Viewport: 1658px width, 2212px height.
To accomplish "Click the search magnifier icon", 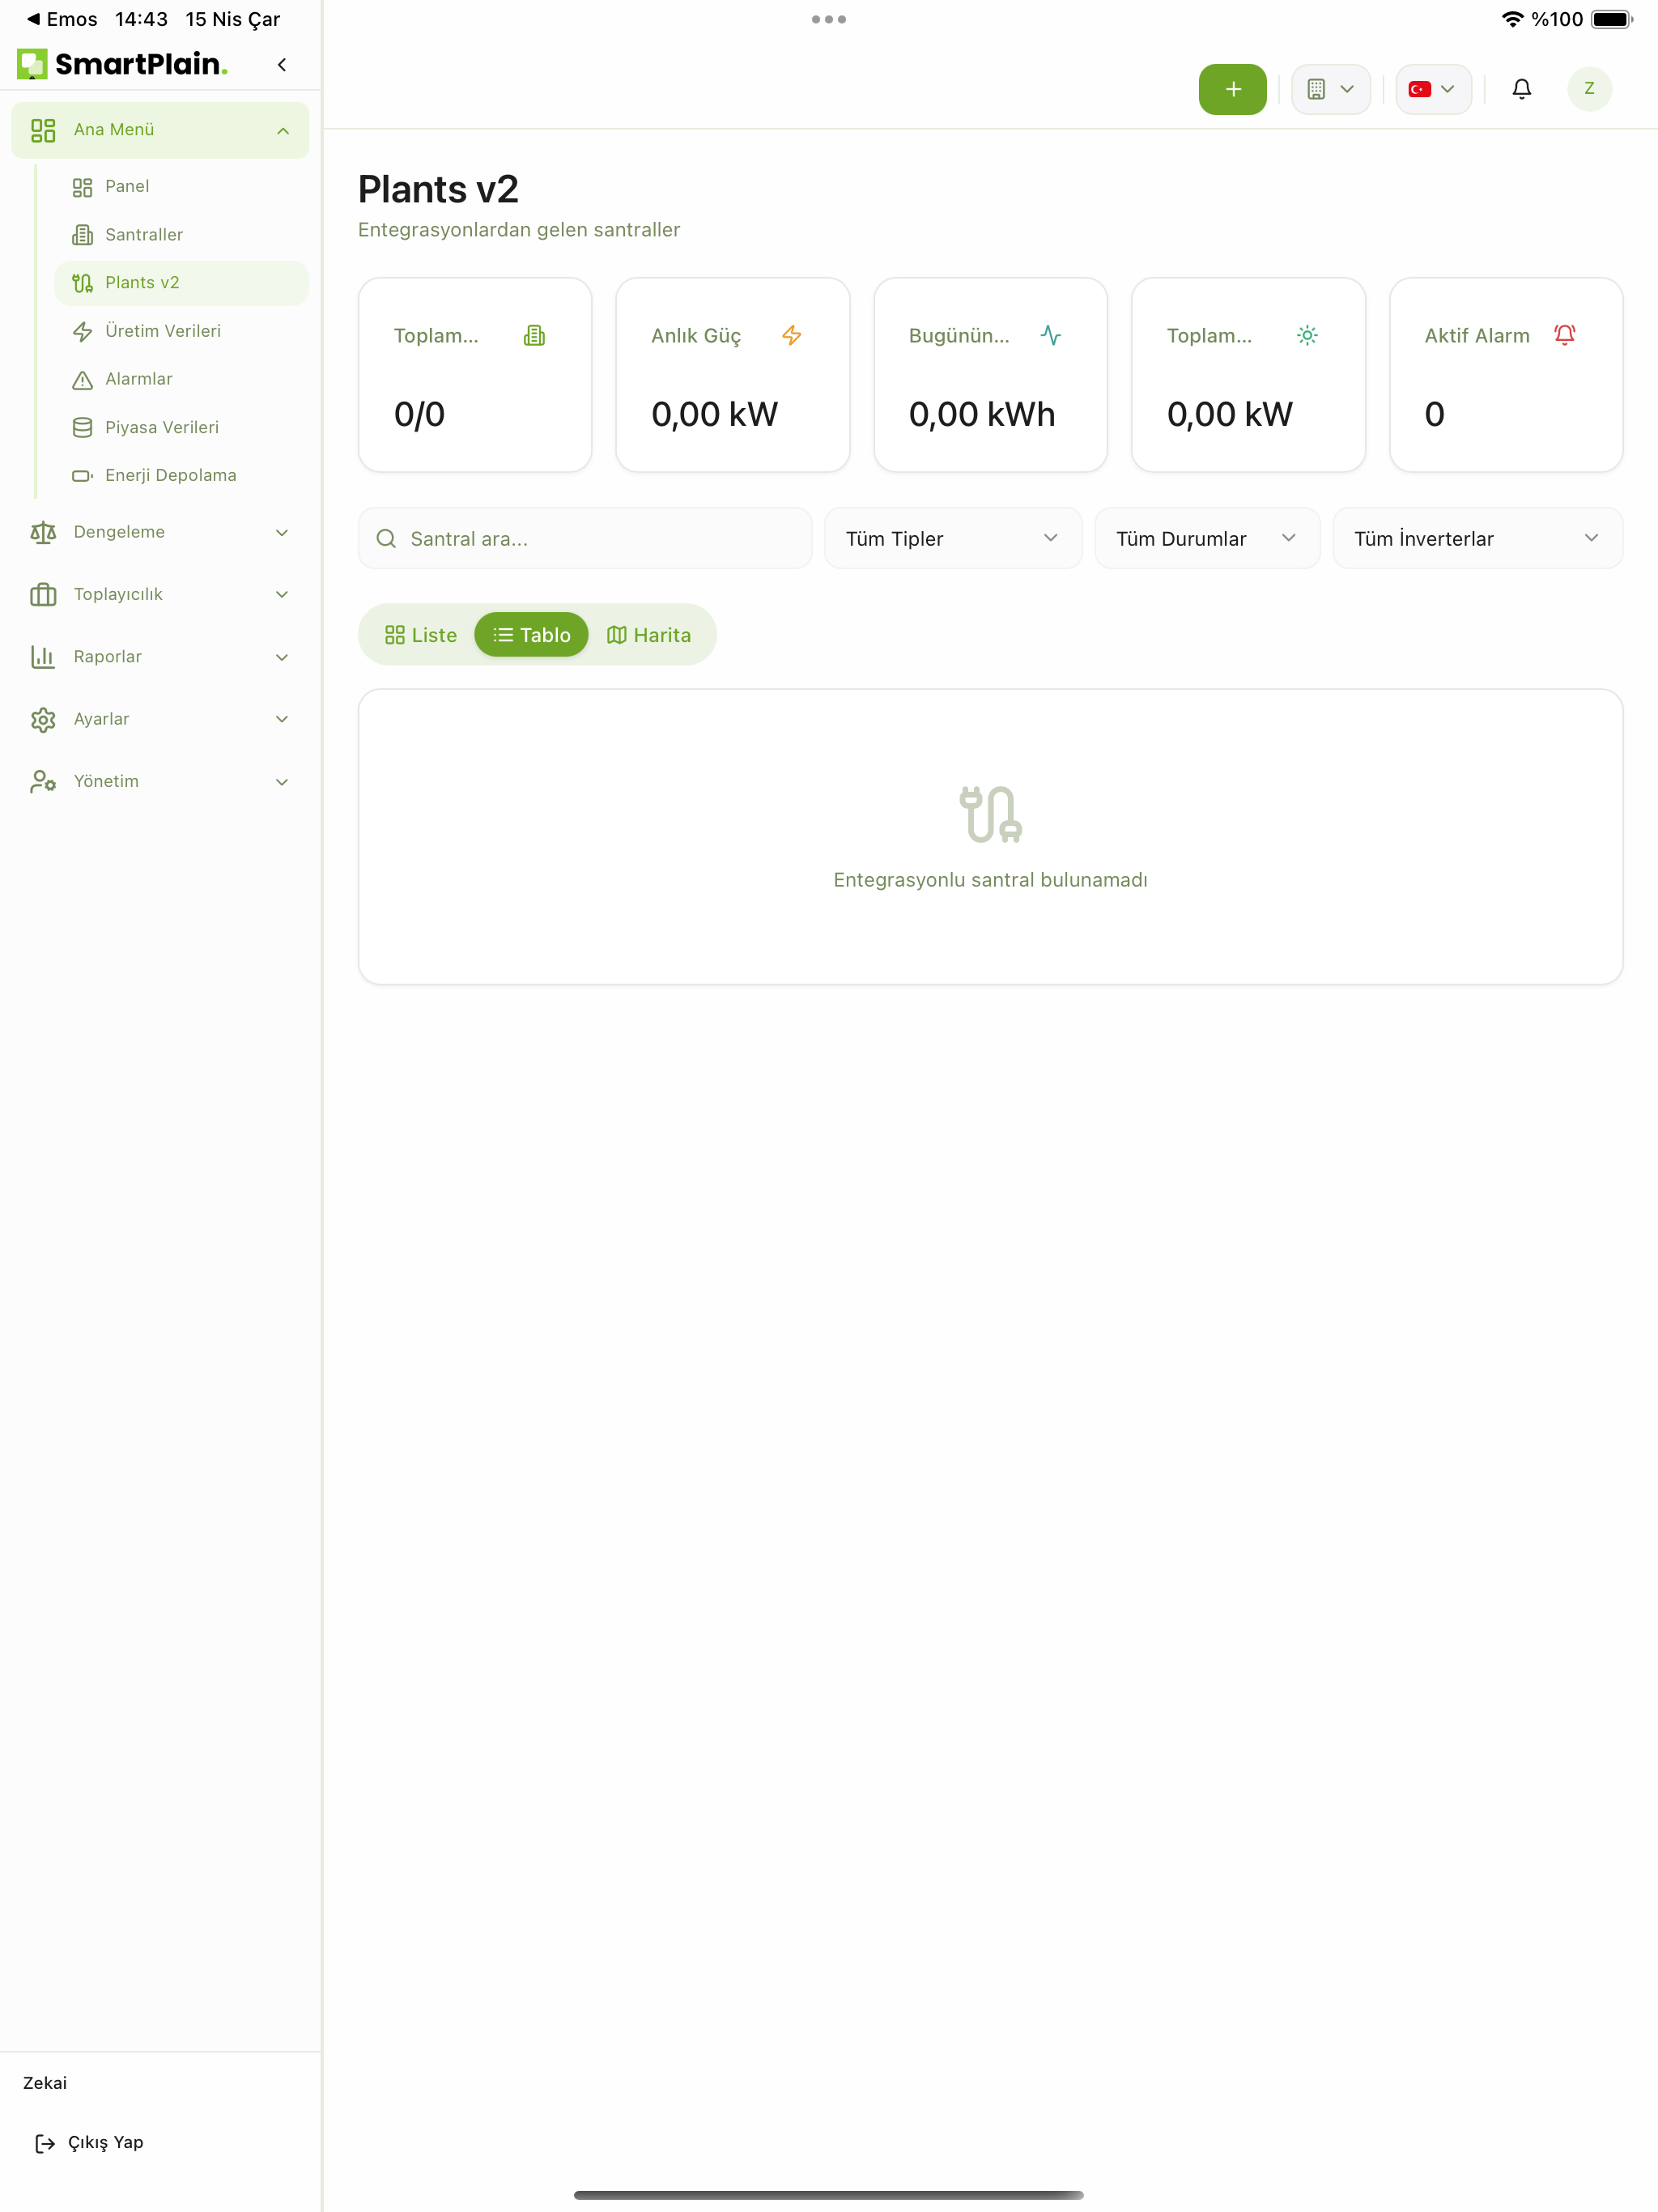I will pyautogui.click(x=386, y=539).
